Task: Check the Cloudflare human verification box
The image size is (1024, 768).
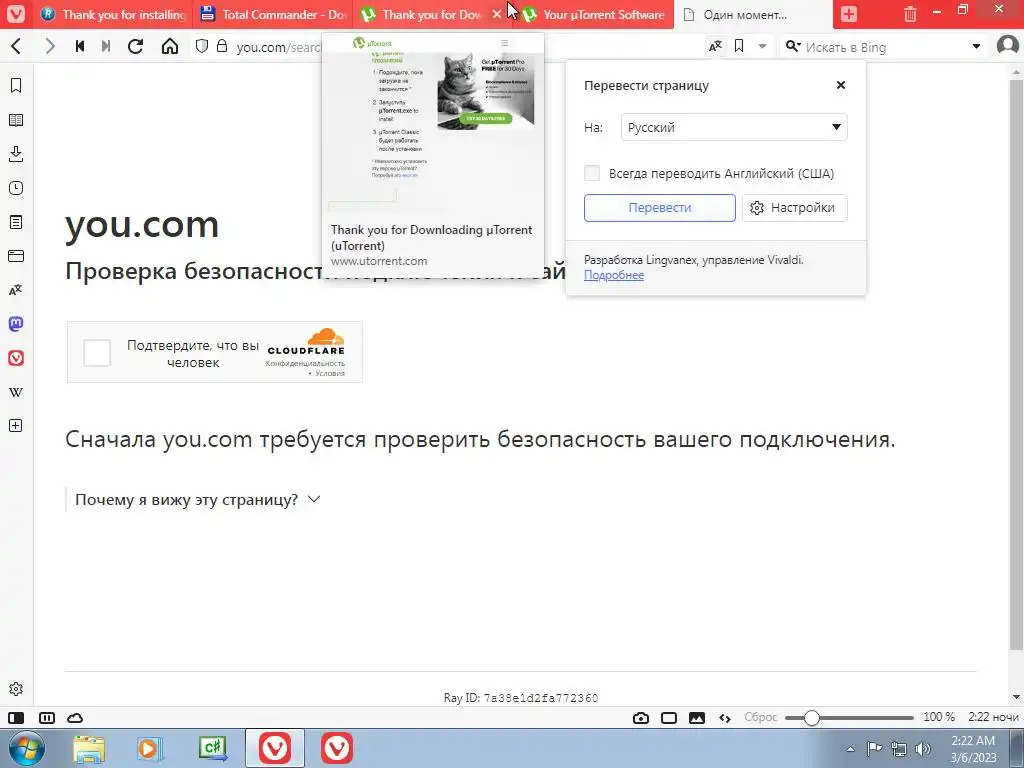Action: [x=97, y=353]
